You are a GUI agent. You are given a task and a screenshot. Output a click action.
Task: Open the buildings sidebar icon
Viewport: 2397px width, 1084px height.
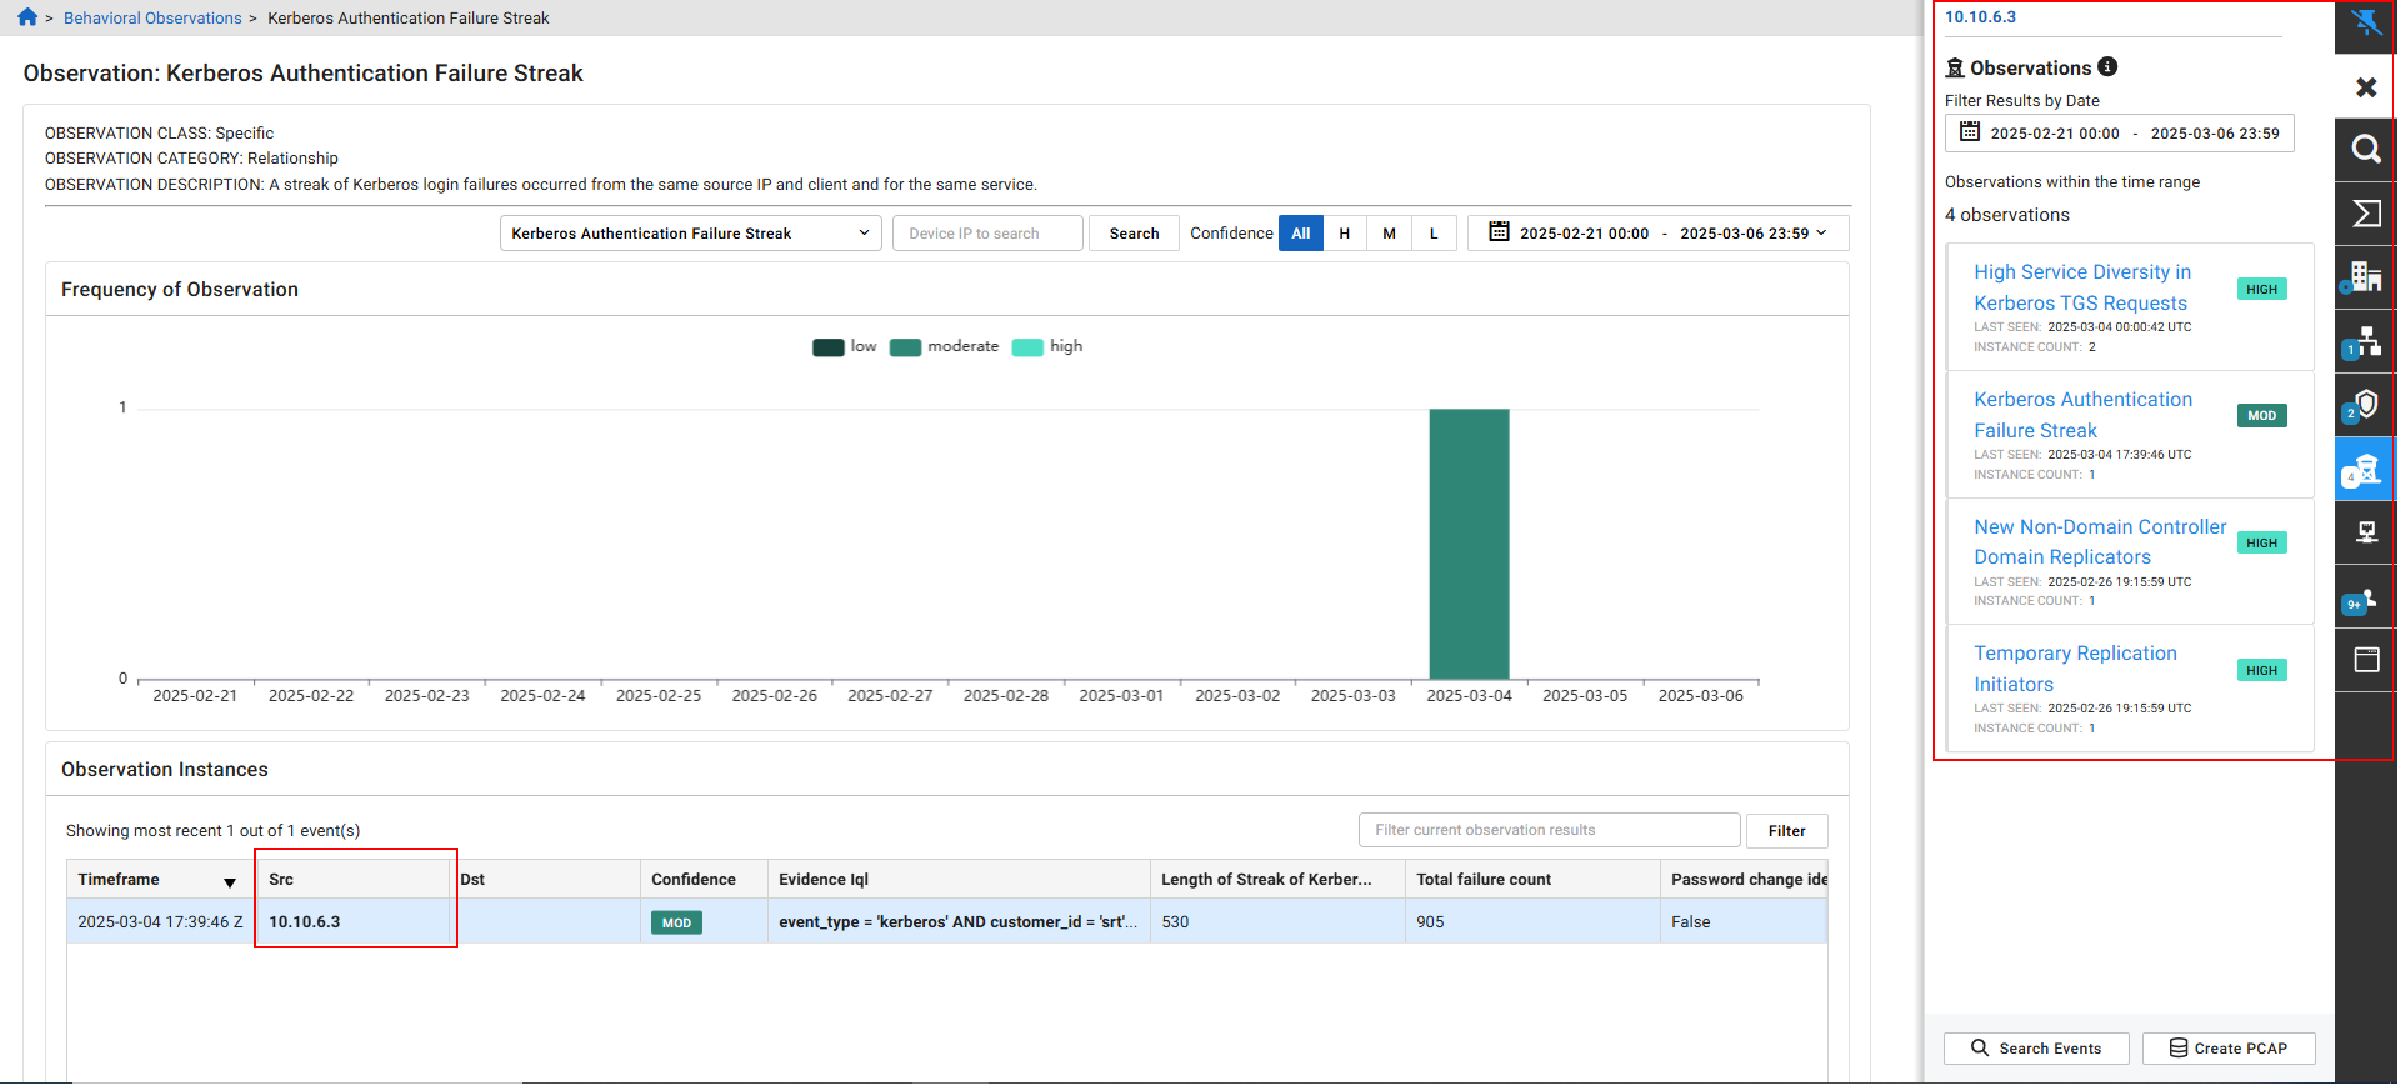[x=2366, y=277]
